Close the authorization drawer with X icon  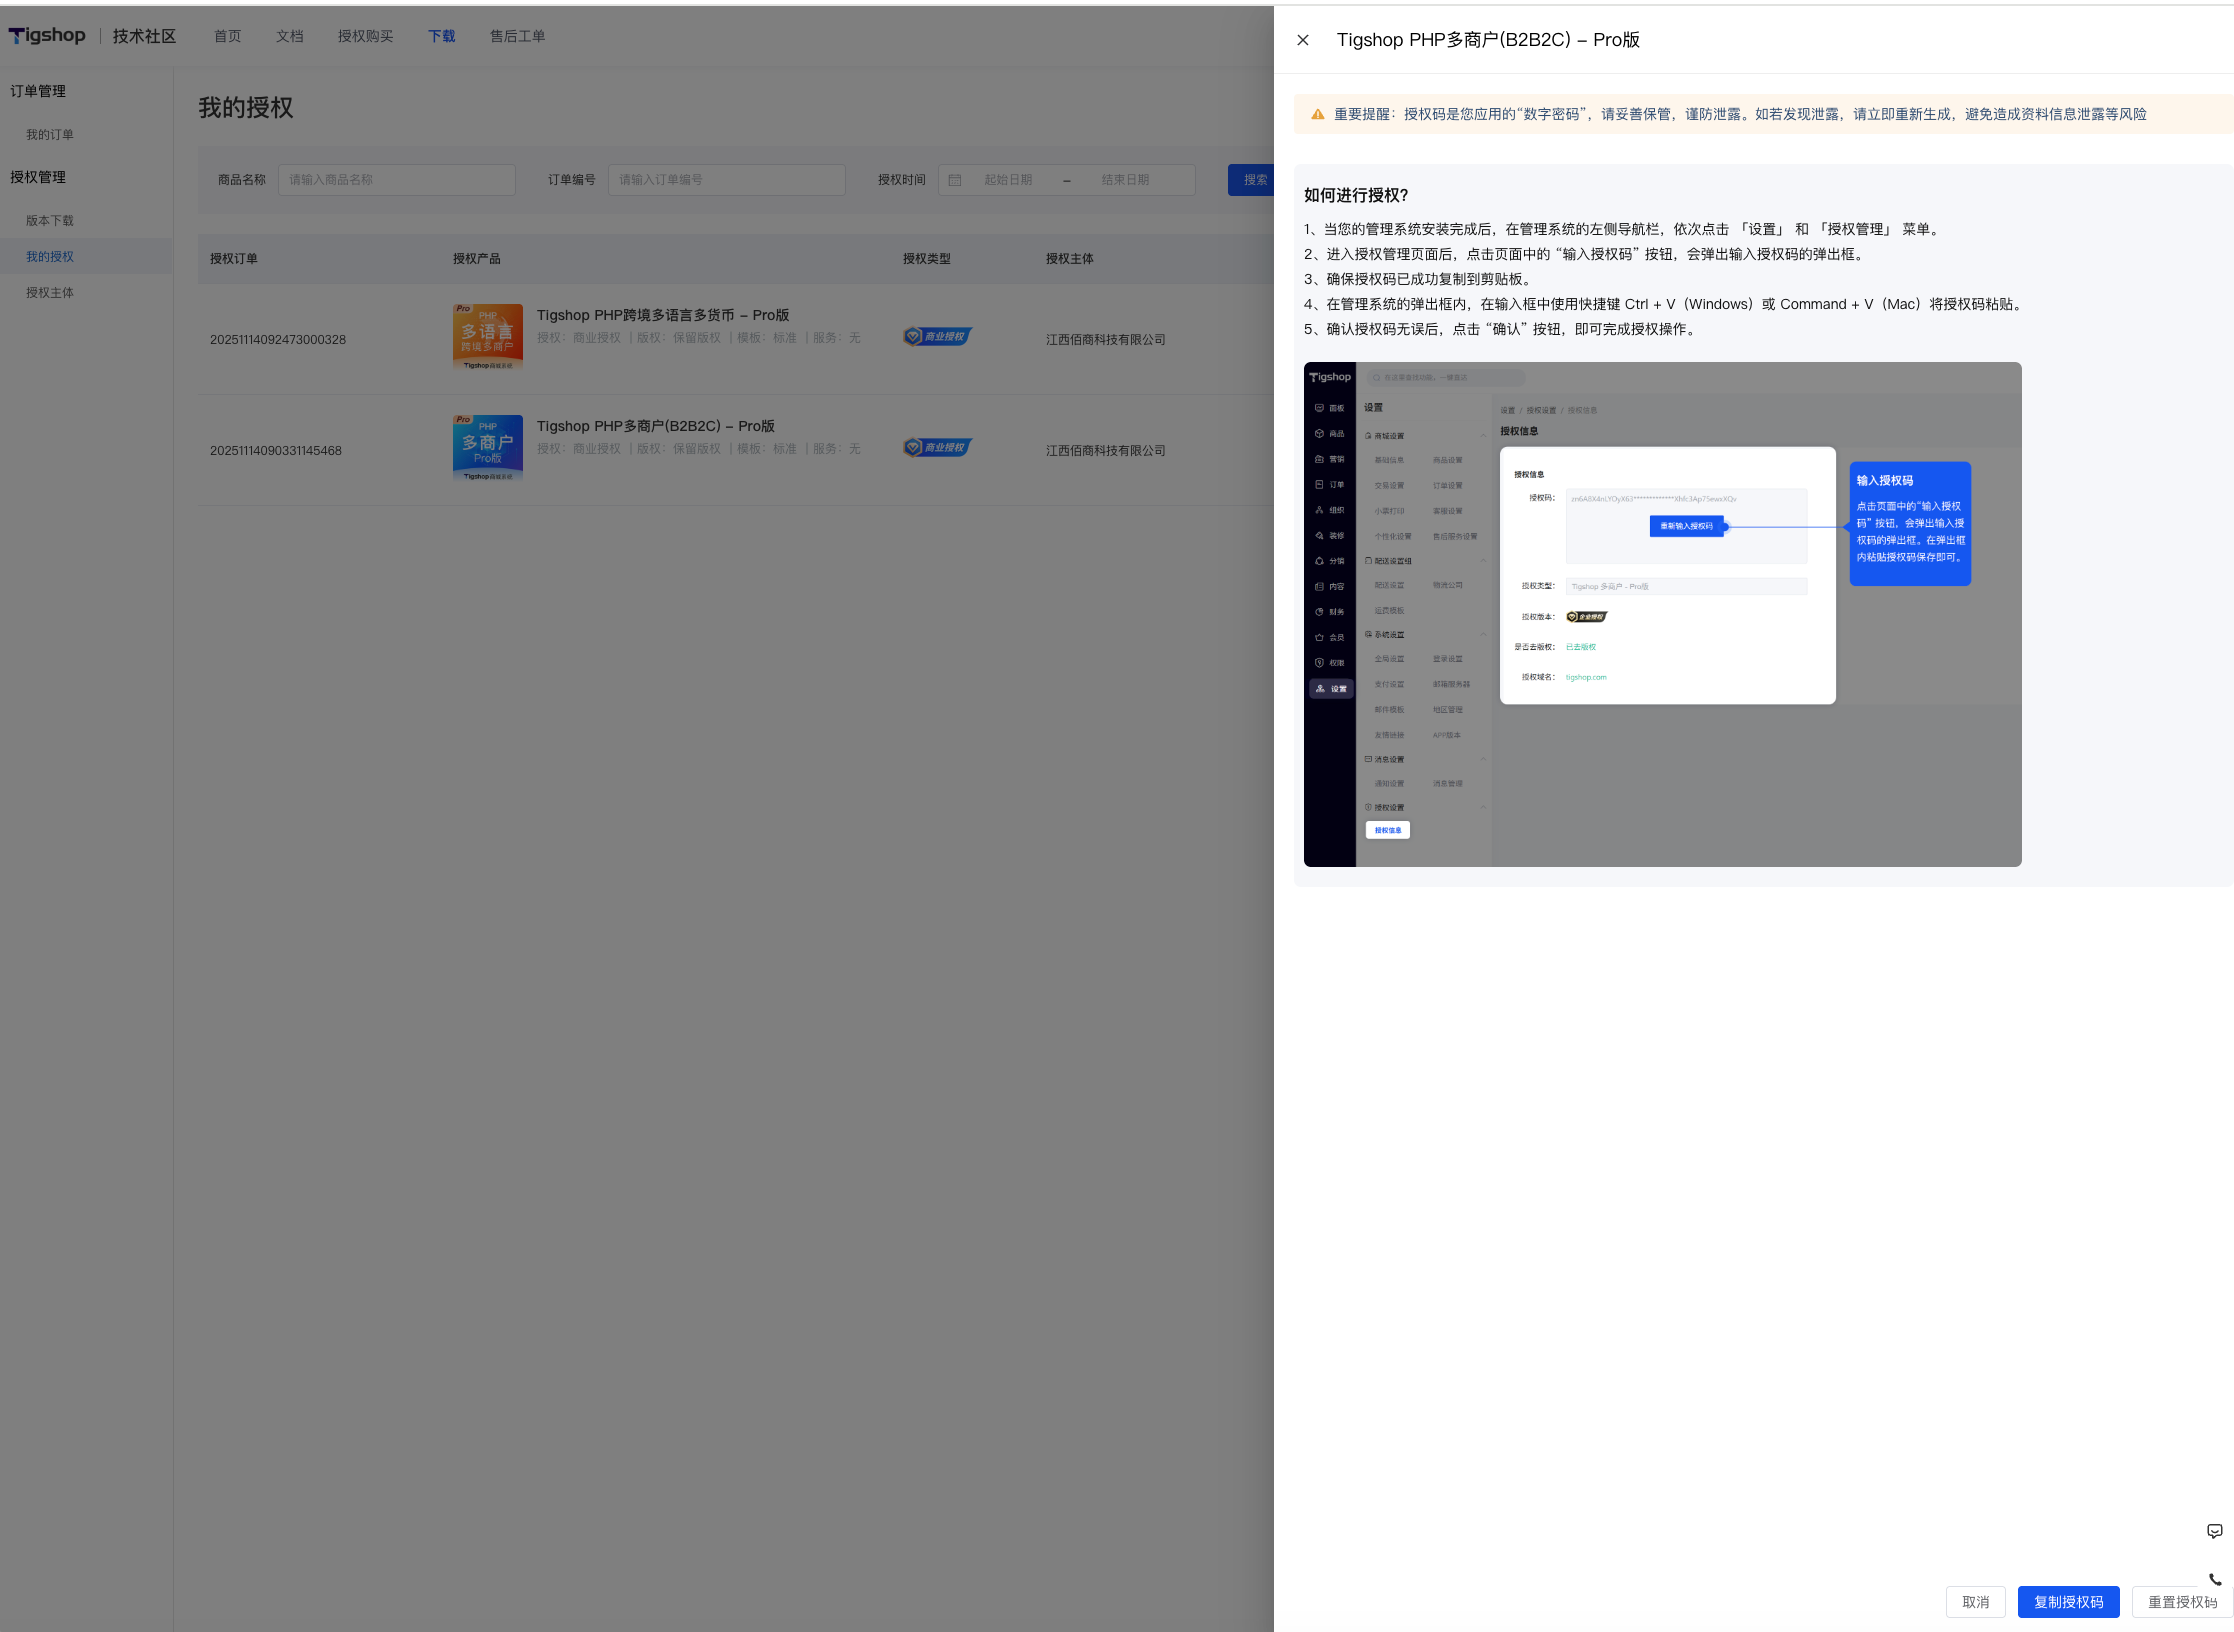point(1303,40)
